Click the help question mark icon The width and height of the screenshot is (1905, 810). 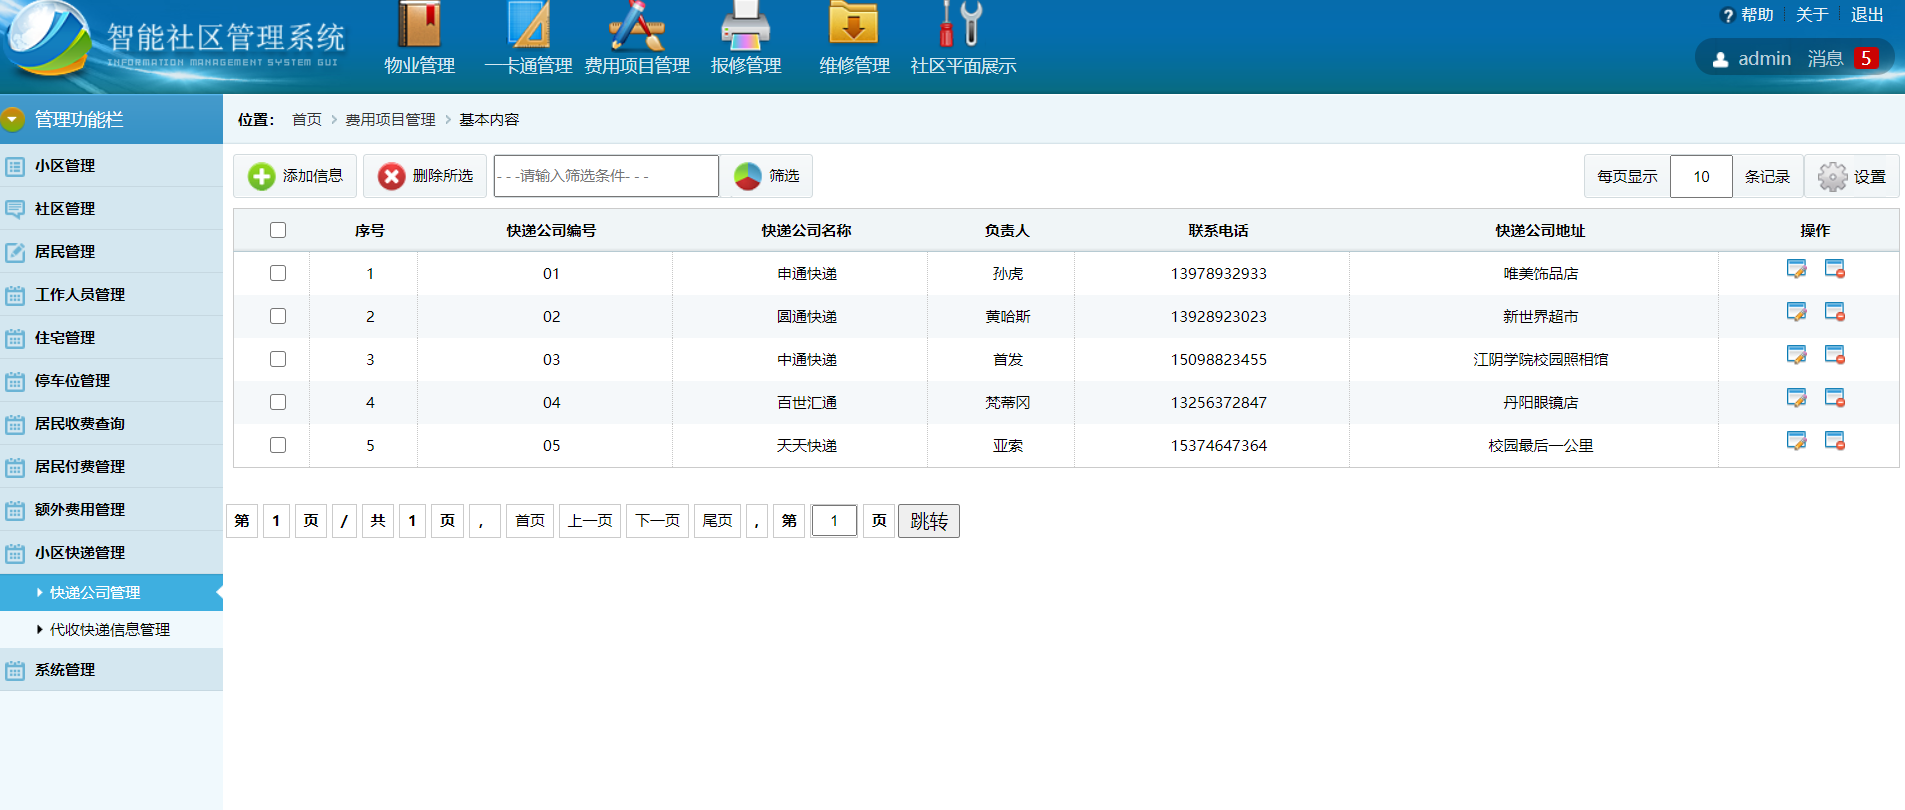[1727, 16]
